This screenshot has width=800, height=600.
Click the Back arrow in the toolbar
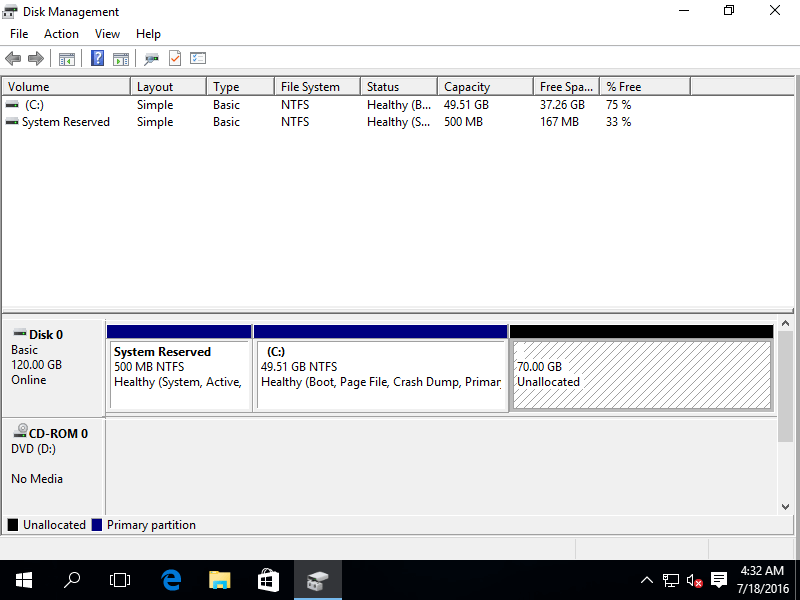[13, 59]
